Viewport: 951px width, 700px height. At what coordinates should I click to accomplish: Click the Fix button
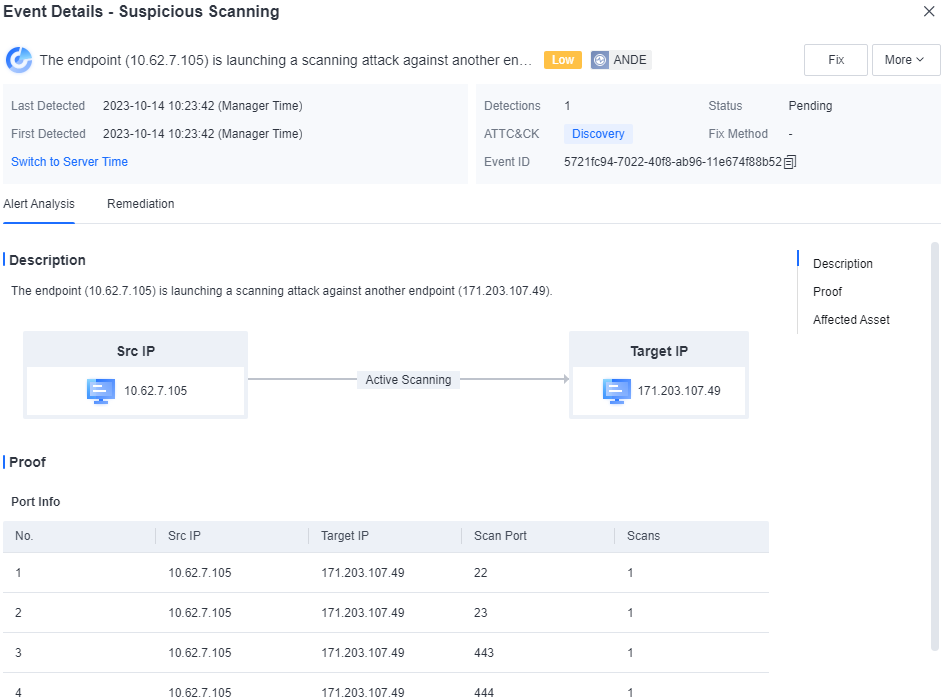[x=835, y=60]
